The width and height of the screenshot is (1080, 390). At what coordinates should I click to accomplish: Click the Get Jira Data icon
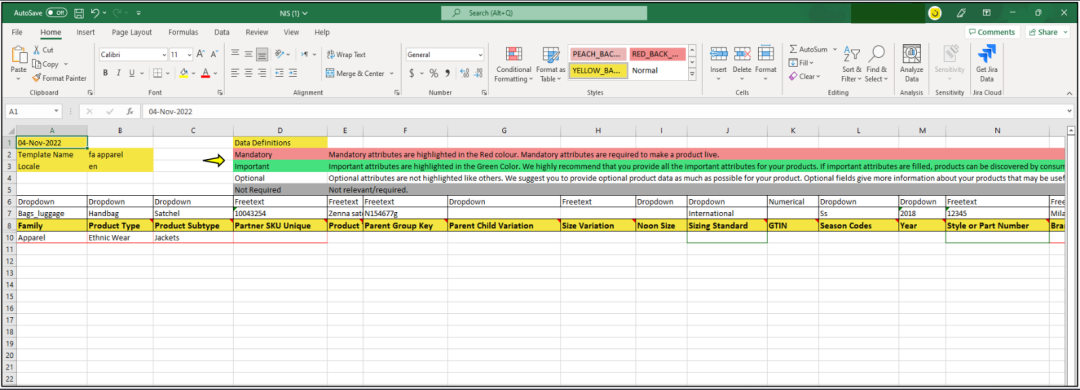(x=987, y=65)
